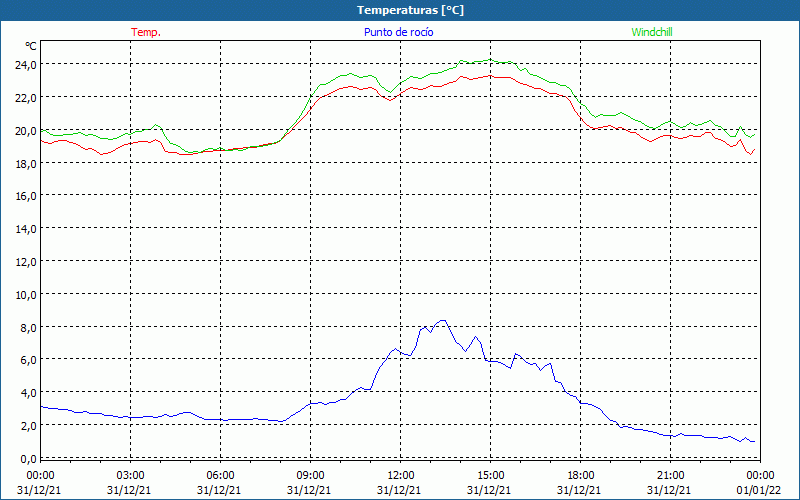The image size is (800, 500).
Task: Click the 0,0 y-axis value
Action: [x=28, y=459]
